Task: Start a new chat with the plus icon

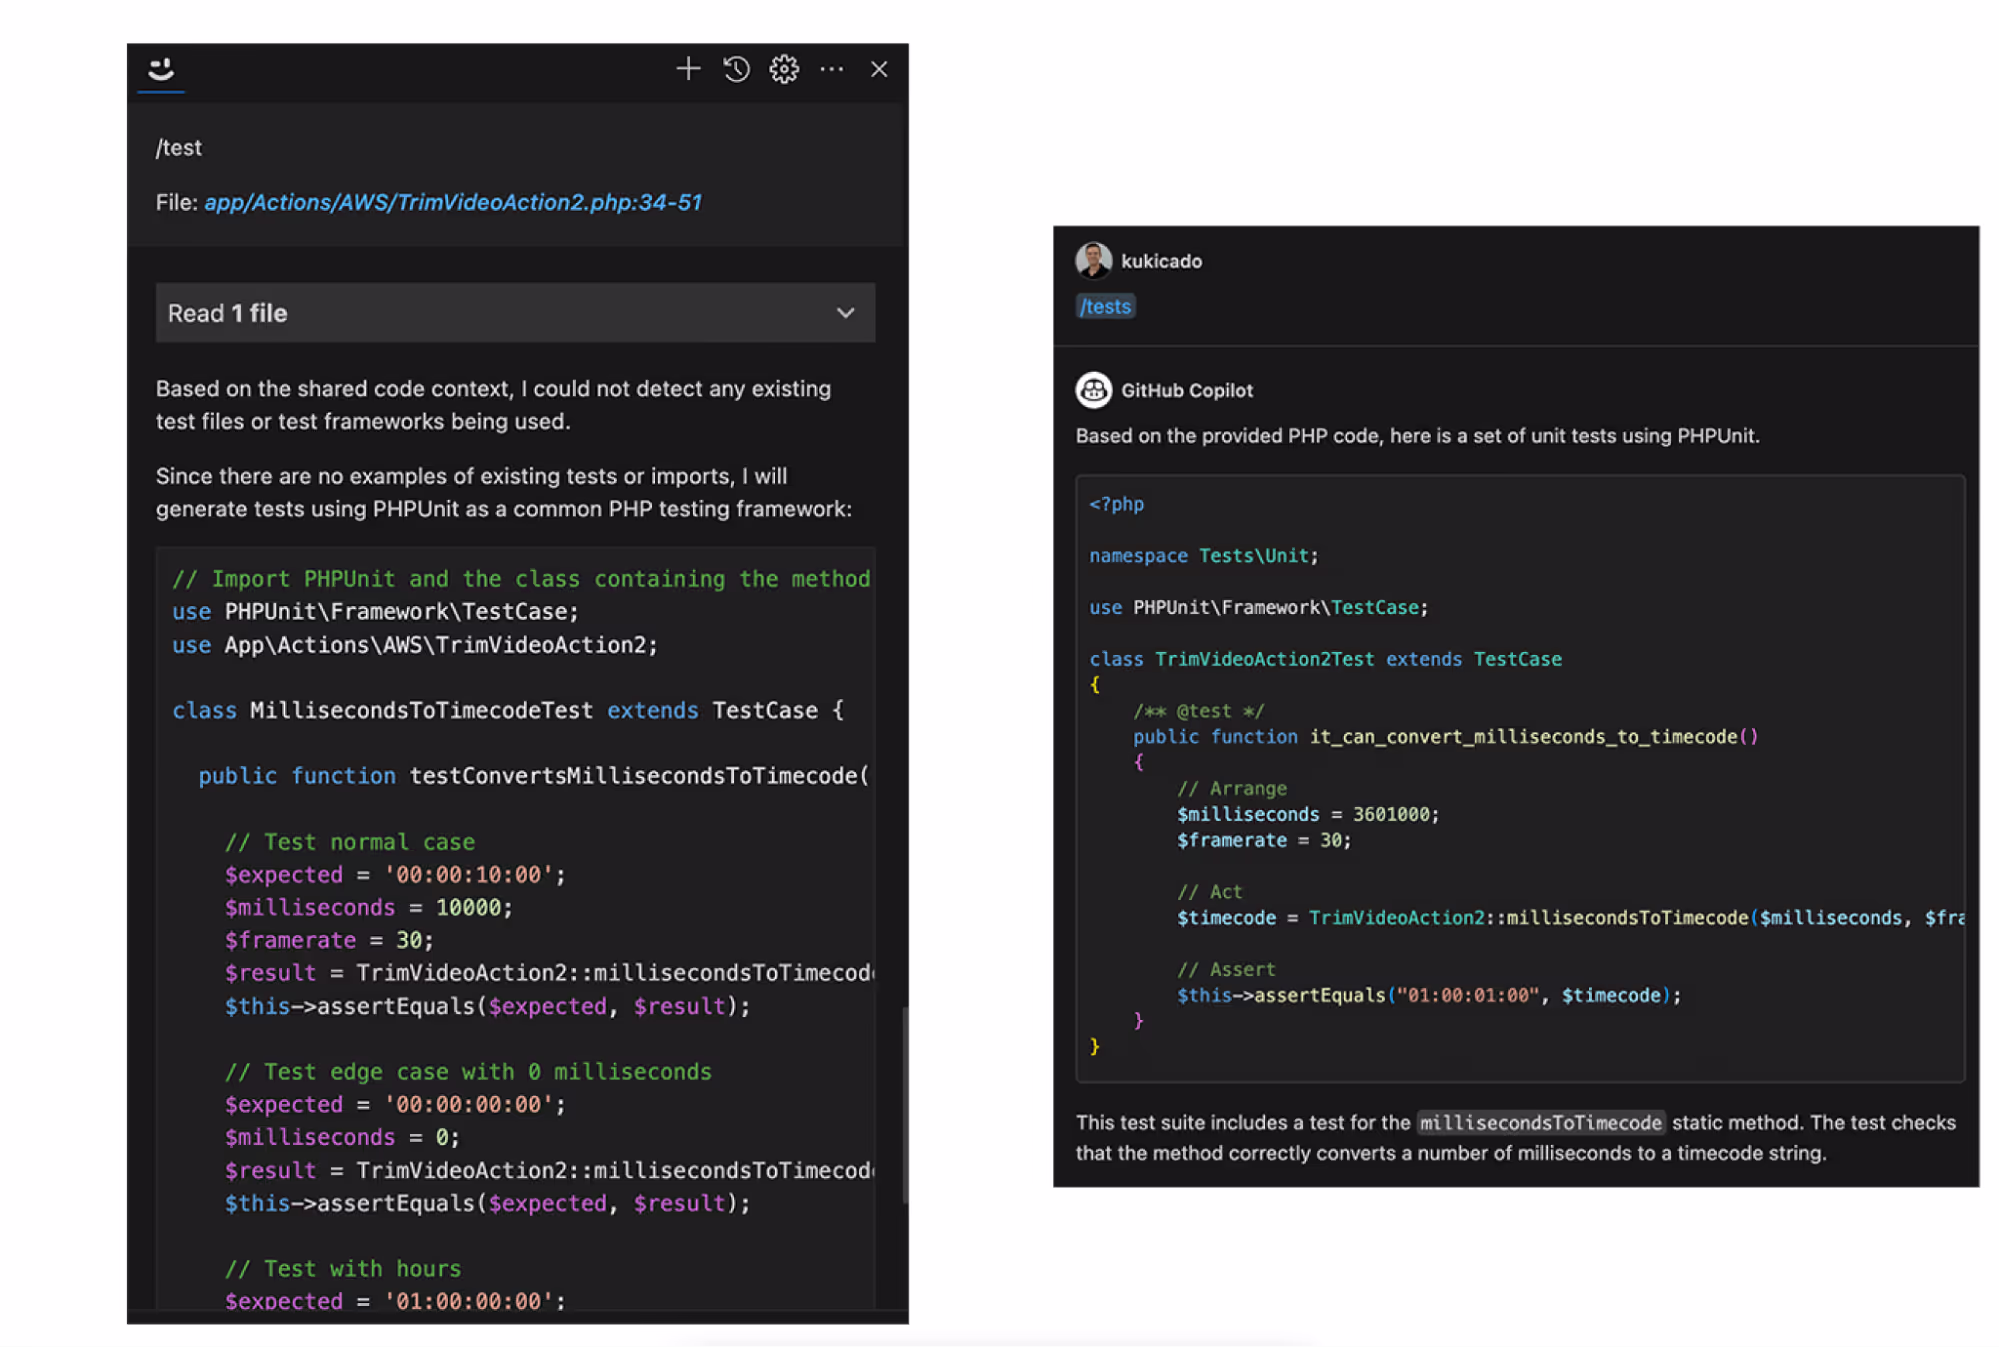Action: coord(688,69)
